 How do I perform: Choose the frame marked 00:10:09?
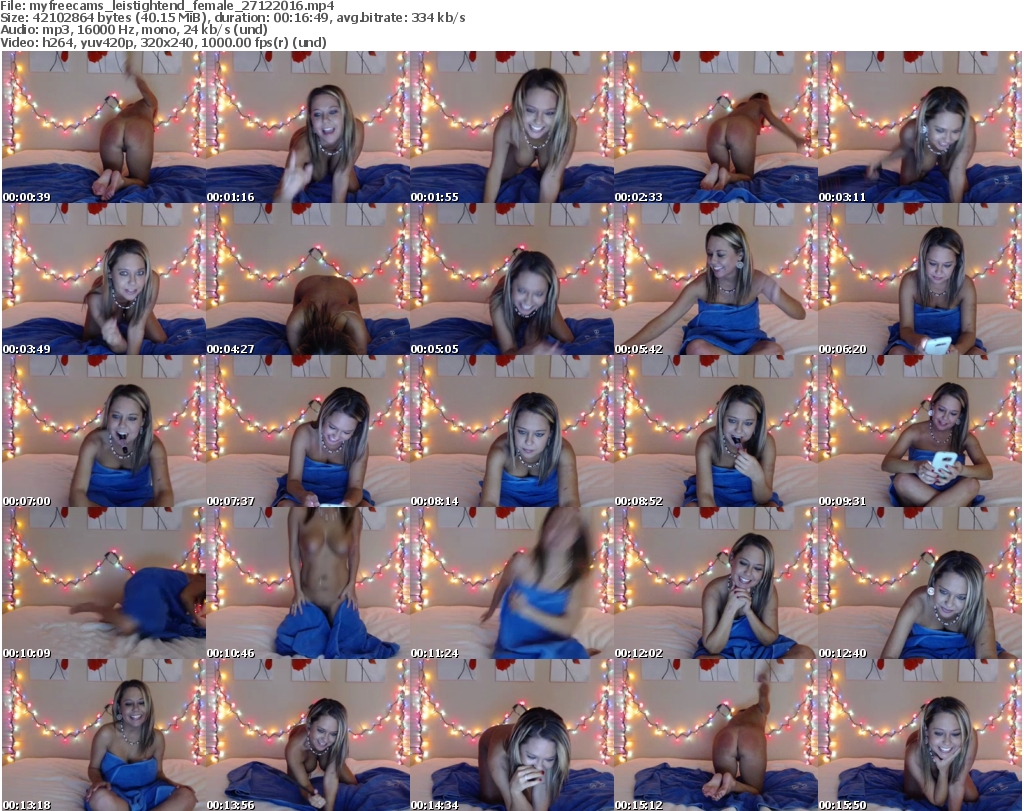click(x=104, y=583)
